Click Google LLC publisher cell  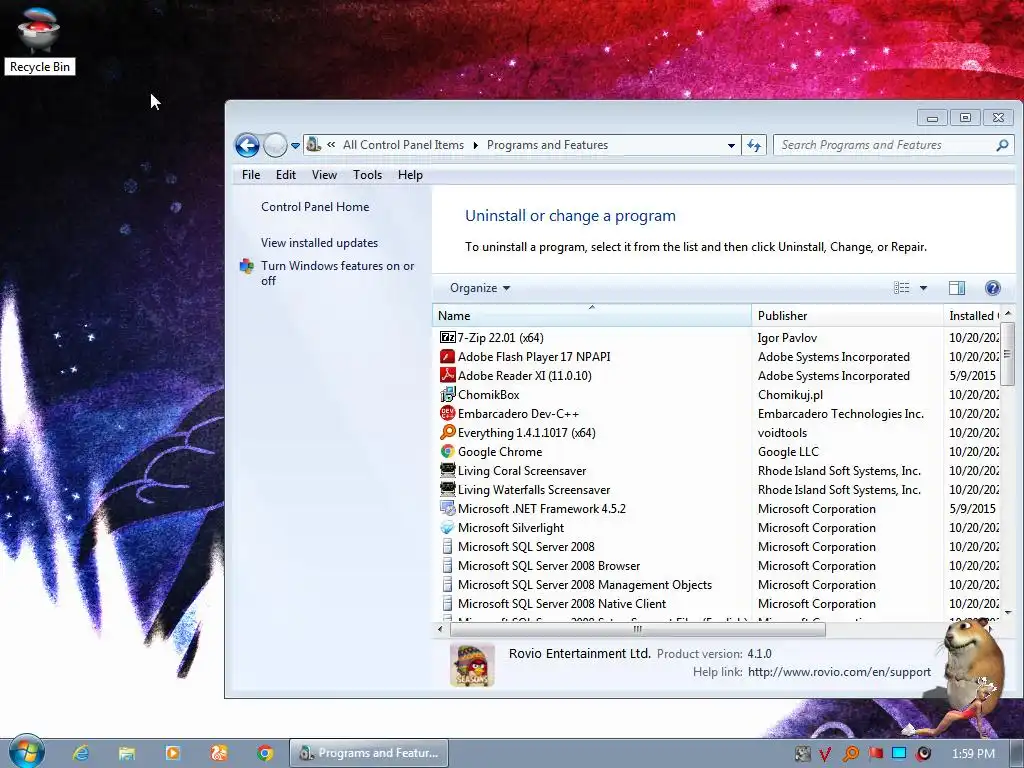pos(788,451)
